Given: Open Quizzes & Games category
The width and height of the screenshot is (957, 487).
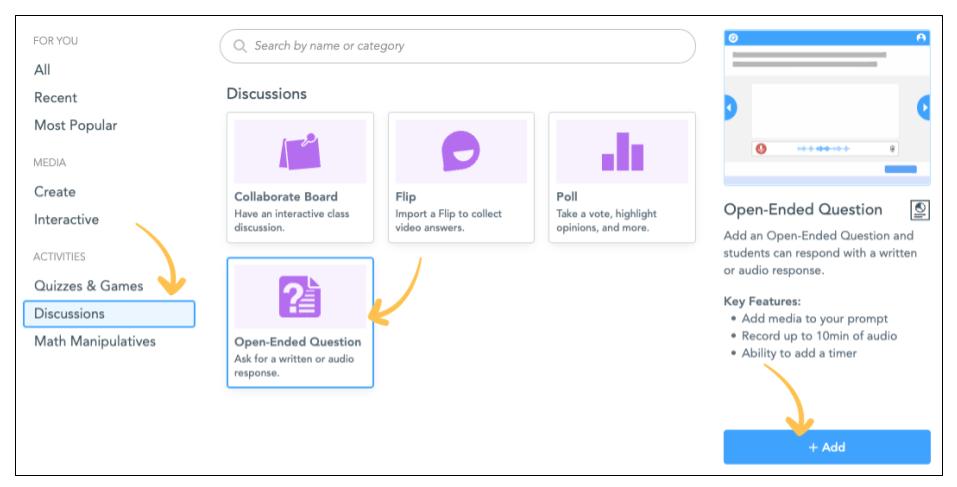Looking at the screenshot, I should click(88, 286).
